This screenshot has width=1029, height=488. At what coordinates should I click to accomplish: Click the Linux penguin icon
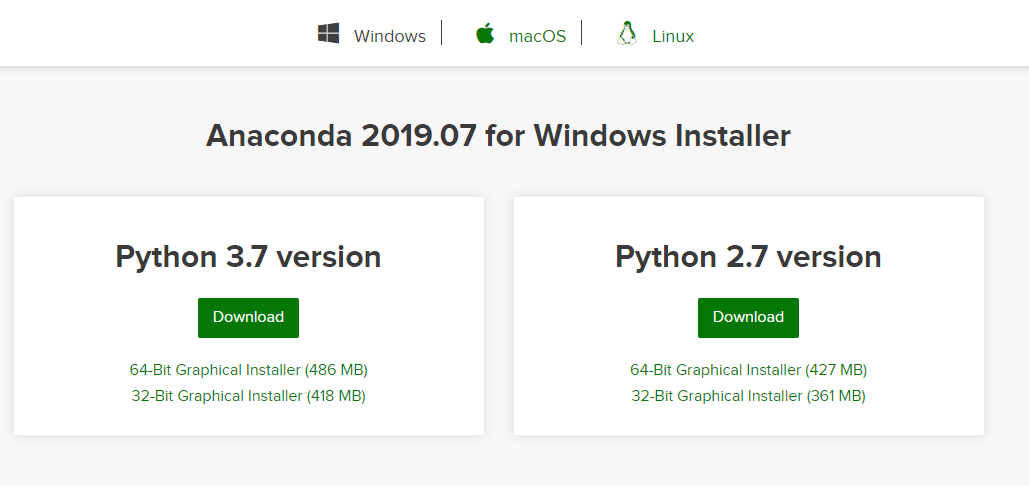coord(627,35)
